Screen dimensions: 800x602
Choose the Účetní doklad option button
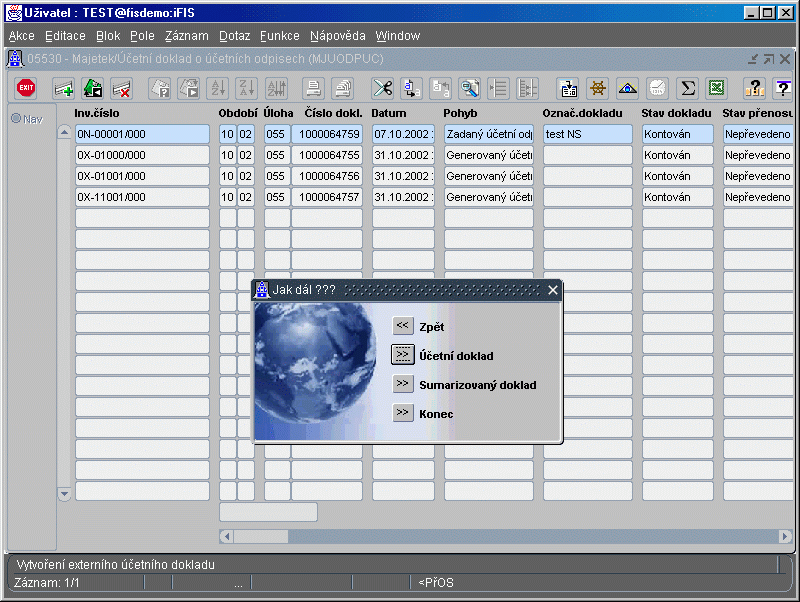click(x=403, y=355)
